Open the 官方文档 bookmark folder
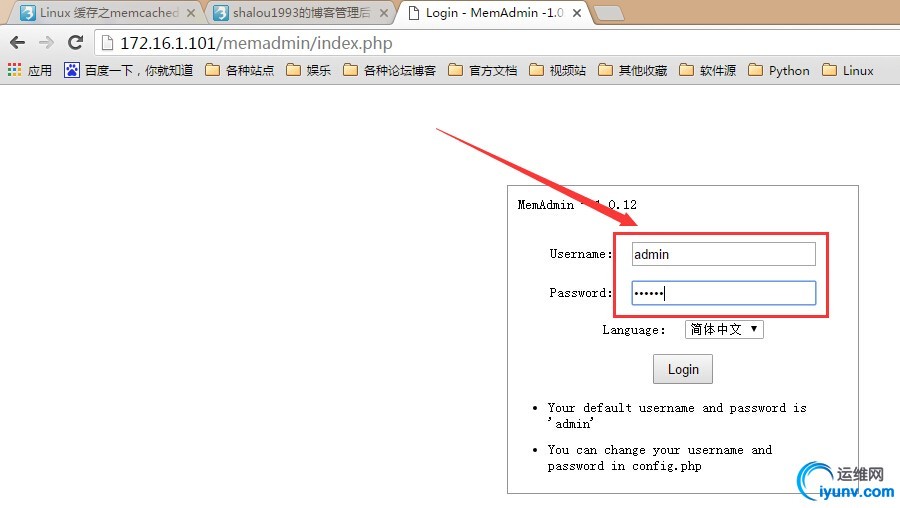The width and height of the screenshot is (900, 508). tap(483, 71)
